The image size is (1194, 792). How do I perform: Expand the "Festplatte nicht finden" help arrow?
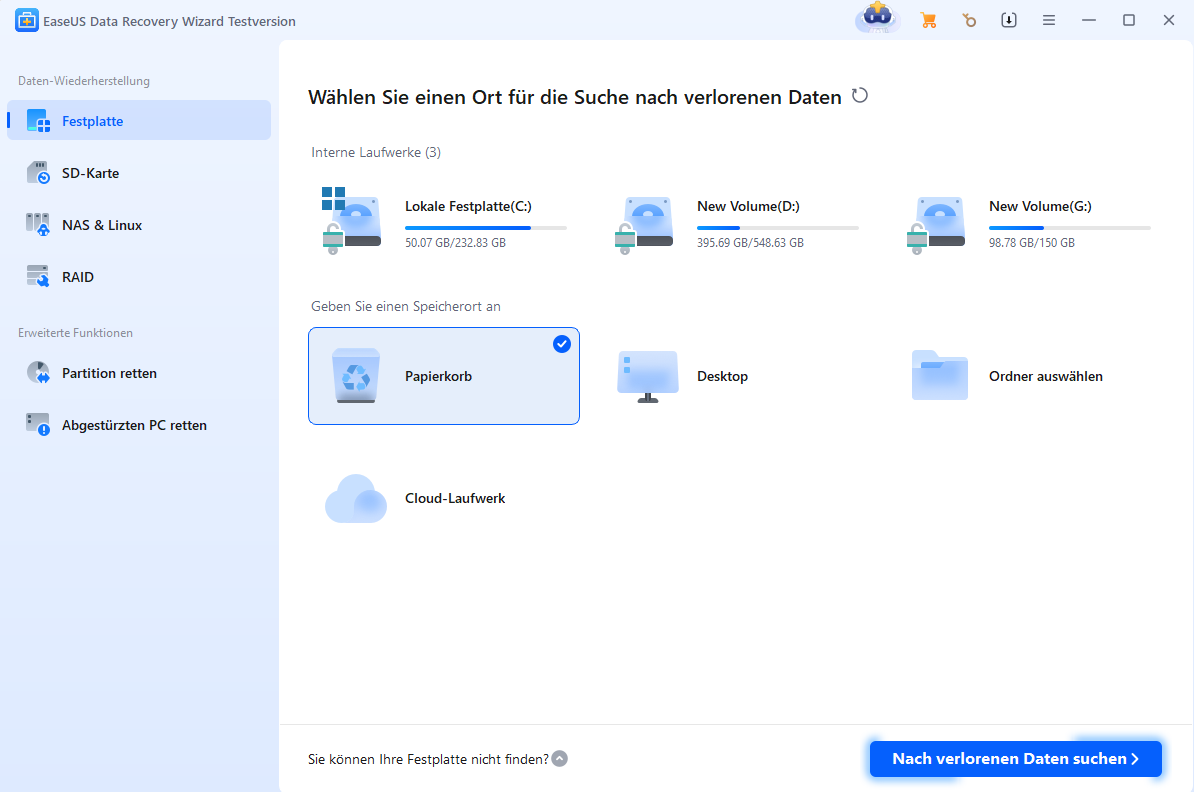pos(560,758)
